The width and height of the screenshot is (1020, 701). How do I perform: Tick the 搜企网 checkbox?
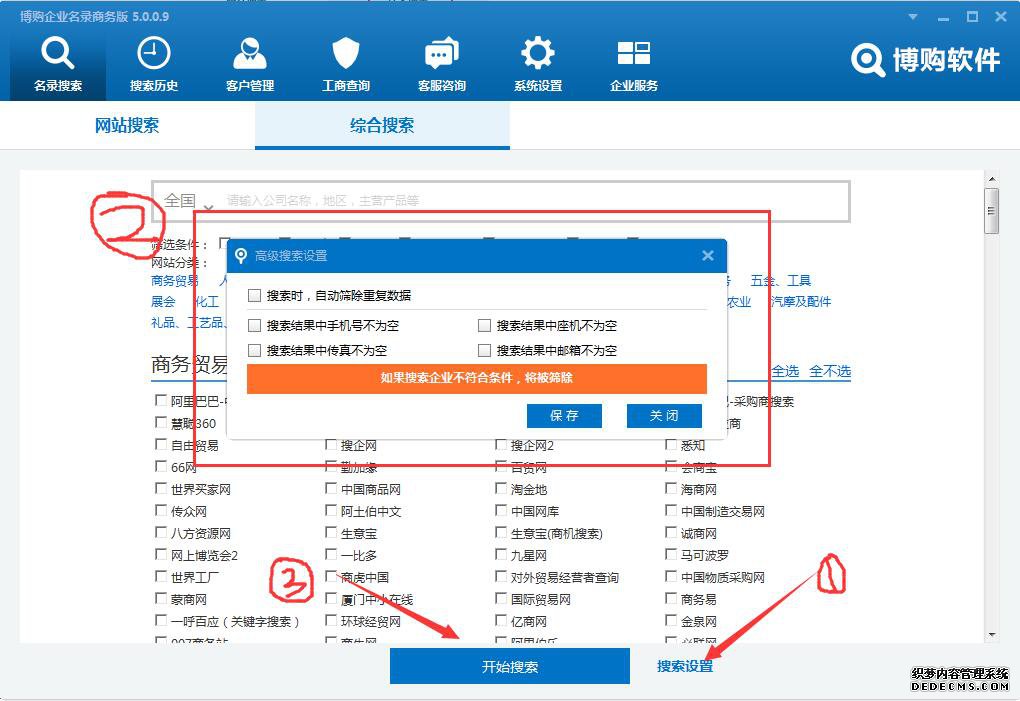(331, 445)
